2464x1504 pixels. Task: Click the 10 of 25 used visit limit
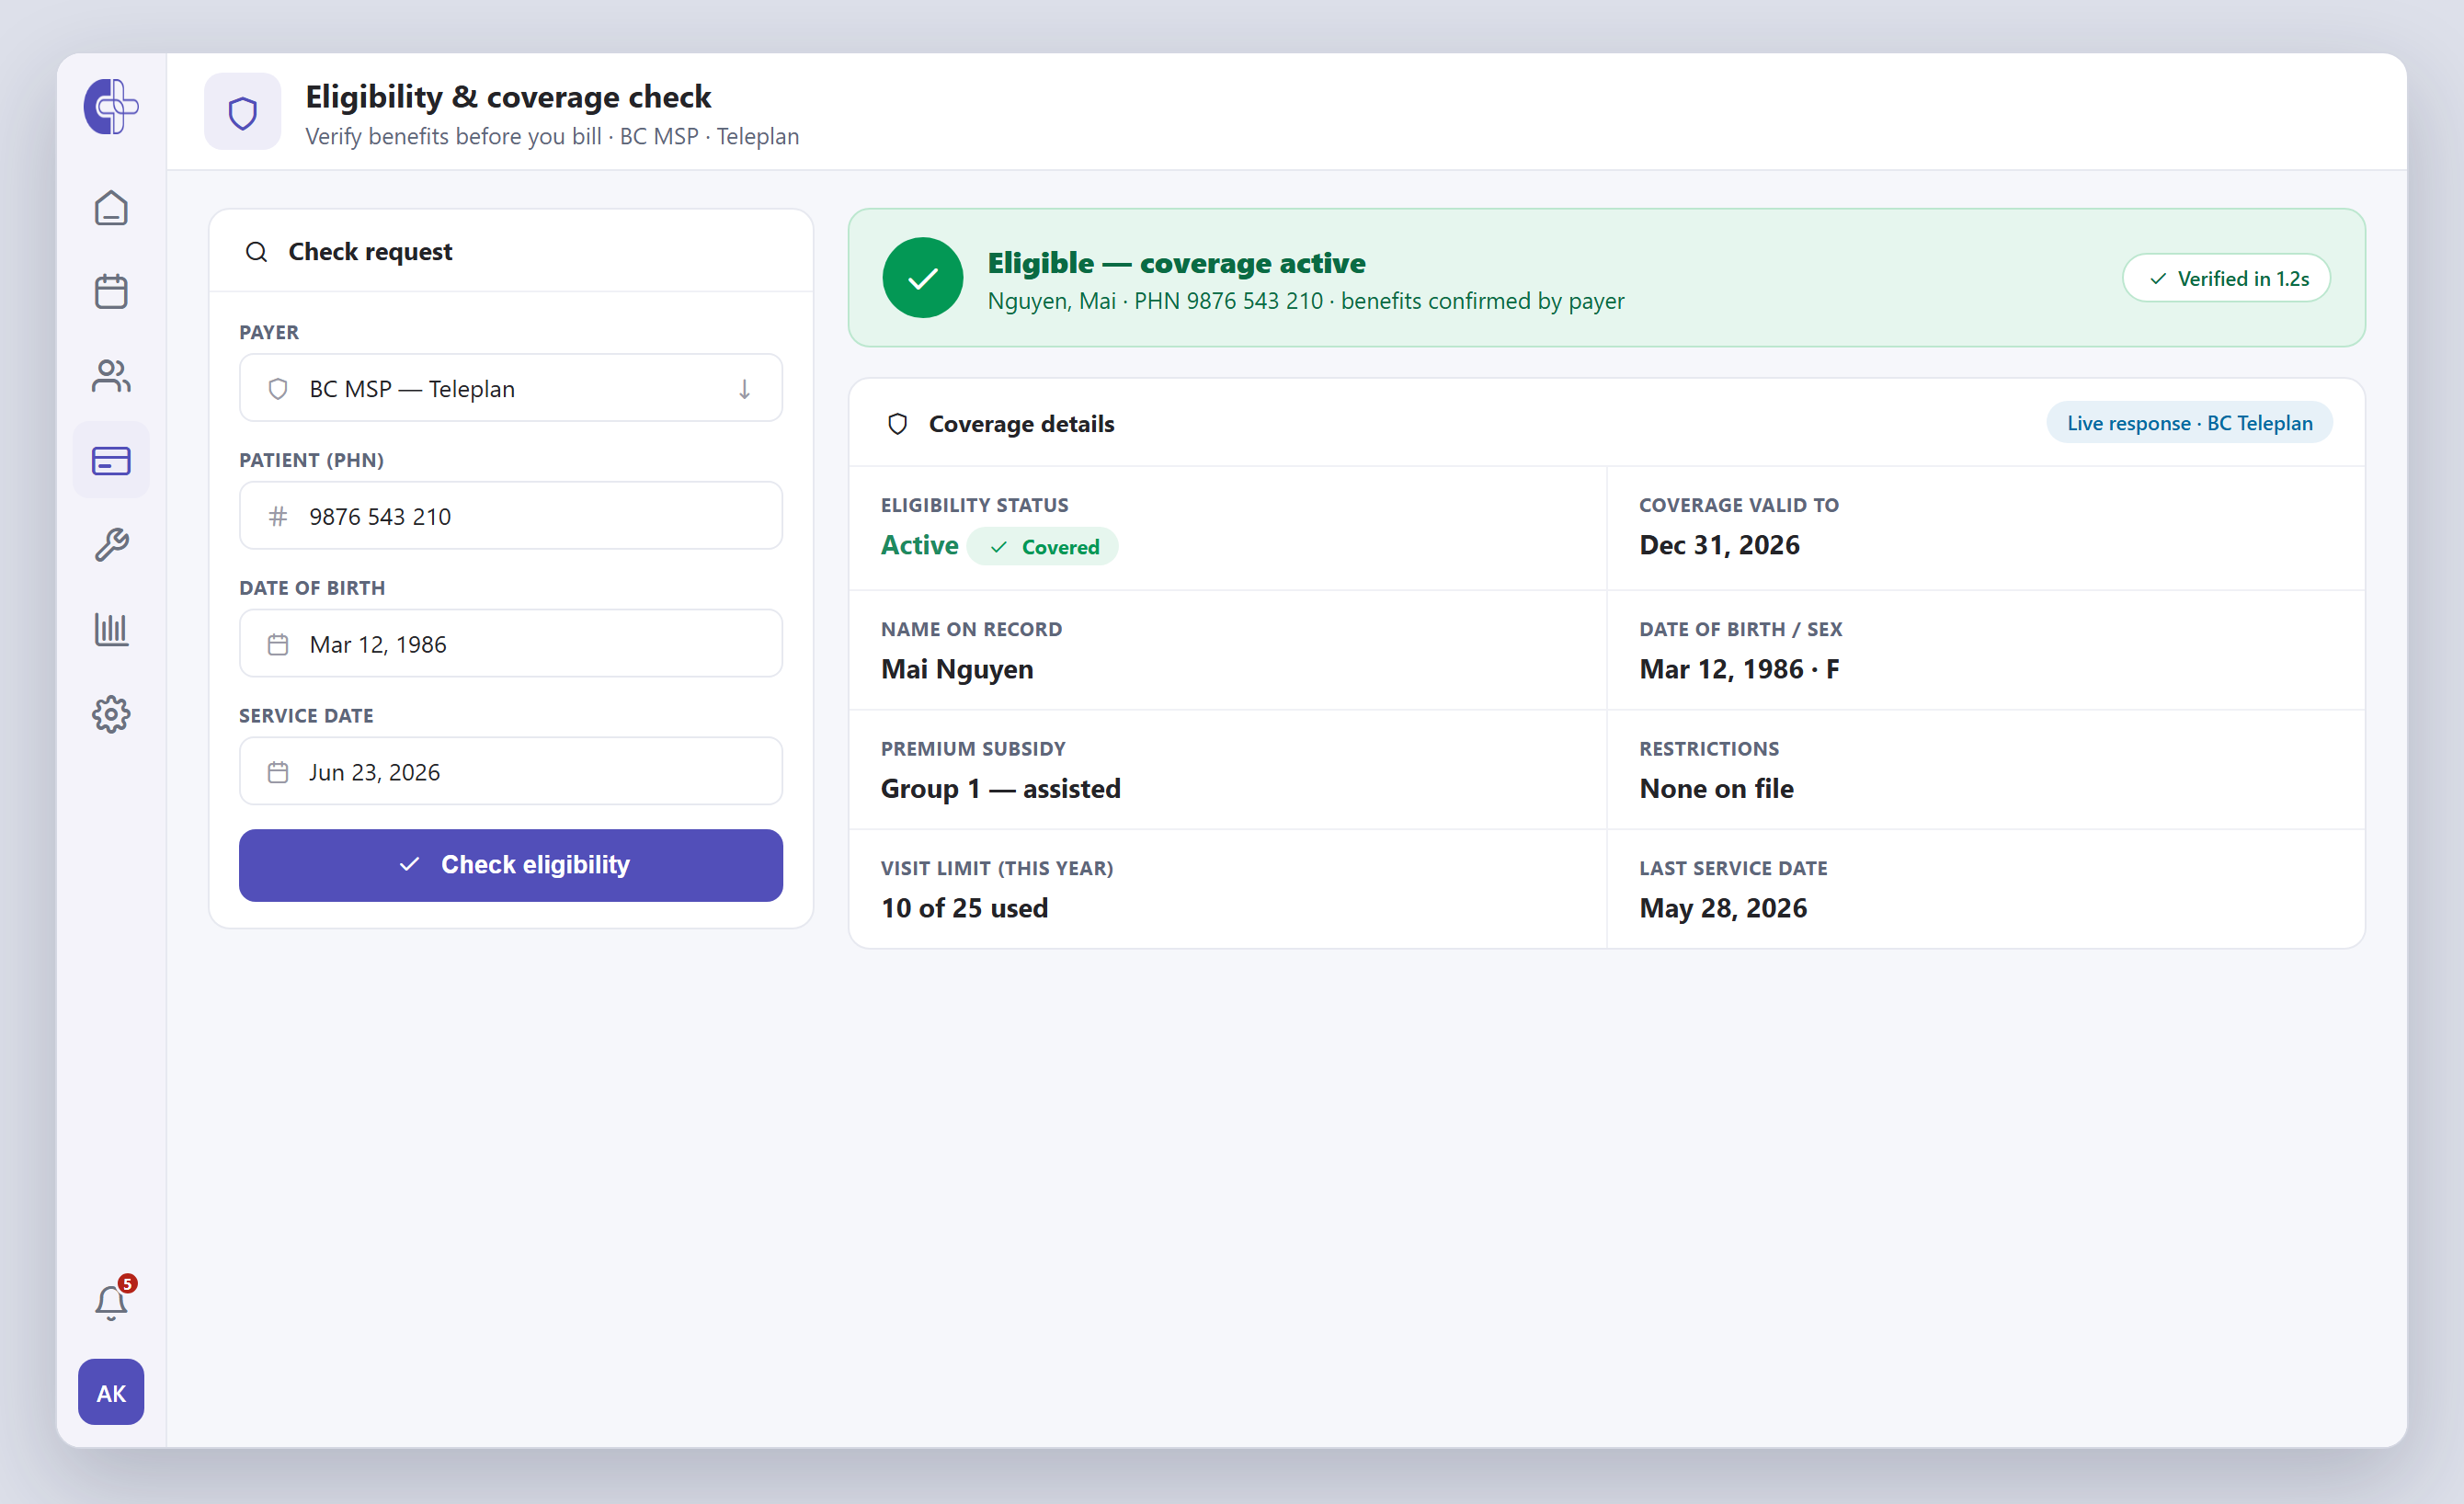click(x=964, y=908)
